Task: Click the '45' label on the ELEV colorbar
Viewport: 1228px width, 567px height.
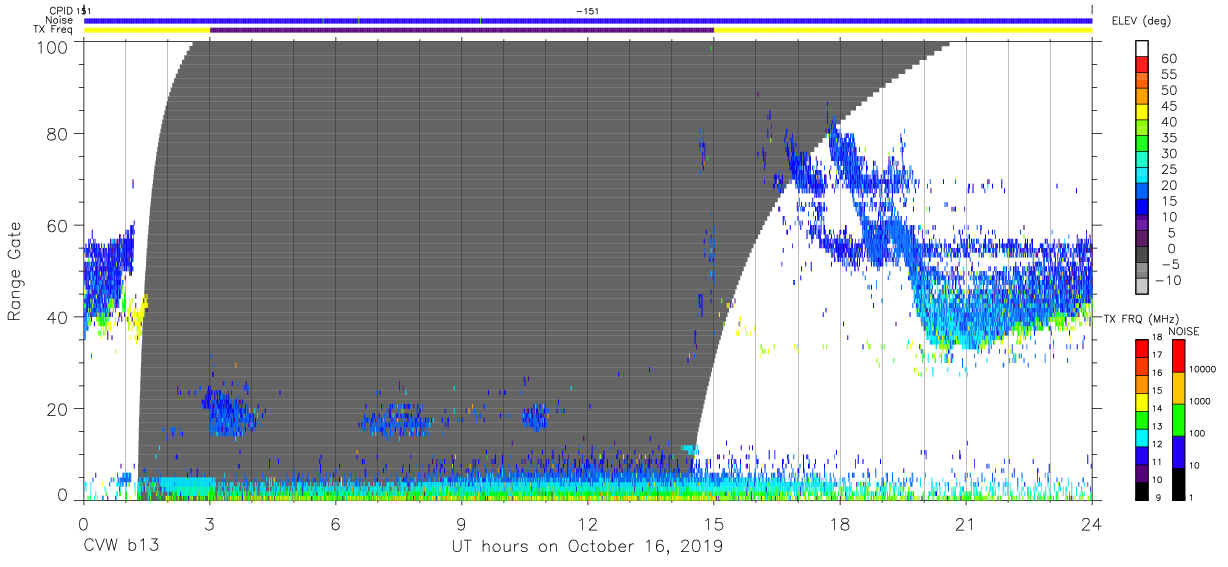Action: (1168, 106)
